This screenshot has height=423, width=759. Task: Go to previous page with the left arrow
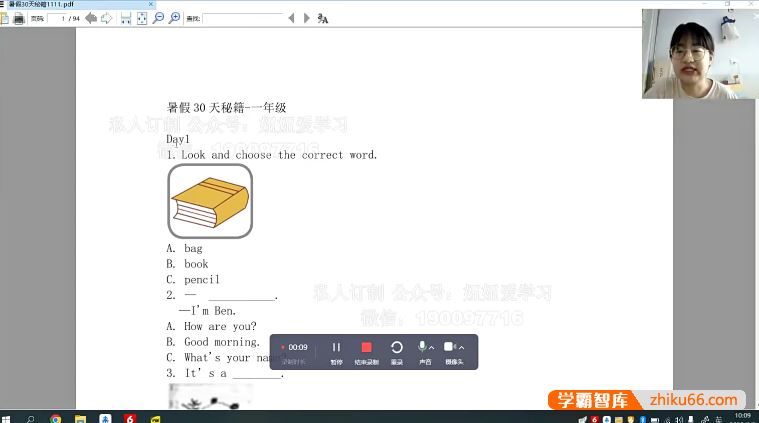coord(91,18)
